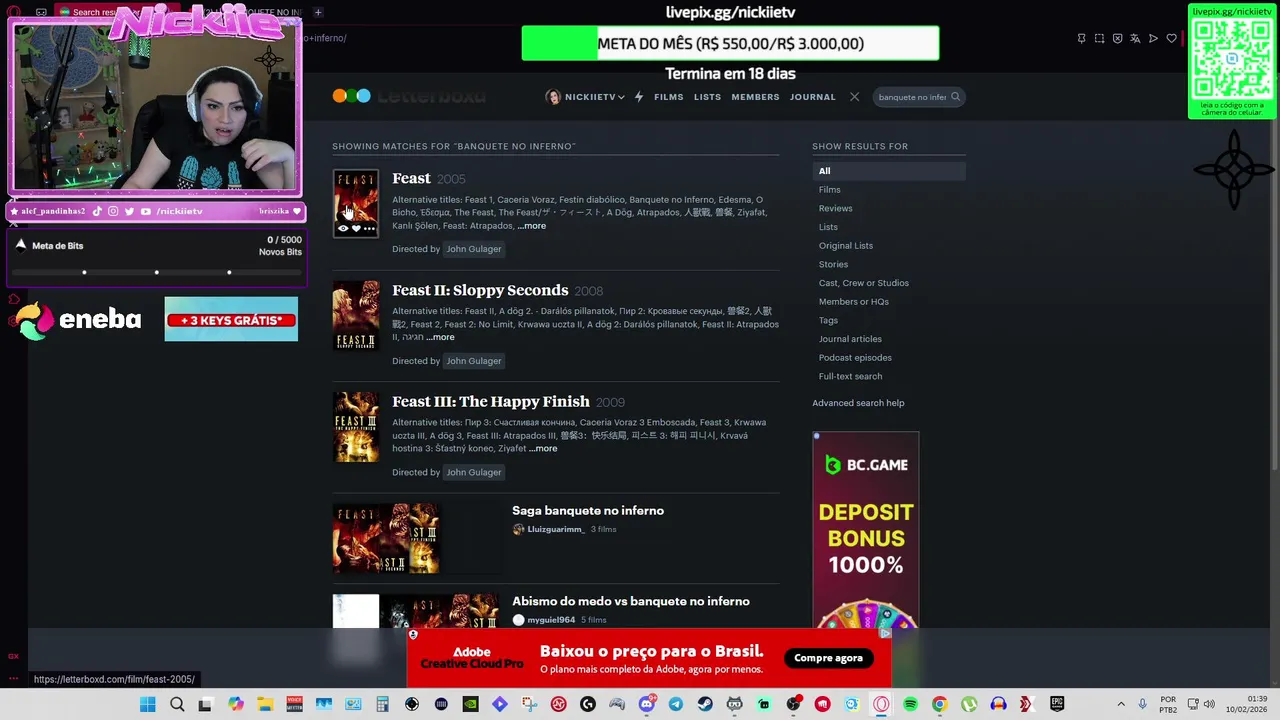Filter results by Cast, Crew or Studios

[x=864, y=283]
